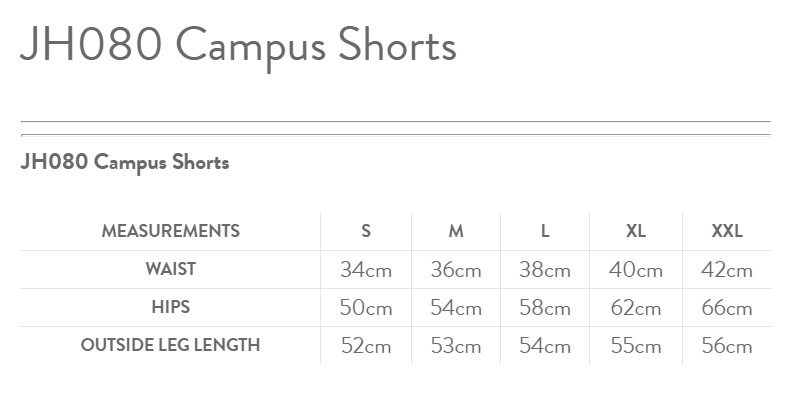The width and height of the screenshot is (785, 413).
Task: Select the HIPS row label
Action: pyautogui.click(x=171, y=307)
